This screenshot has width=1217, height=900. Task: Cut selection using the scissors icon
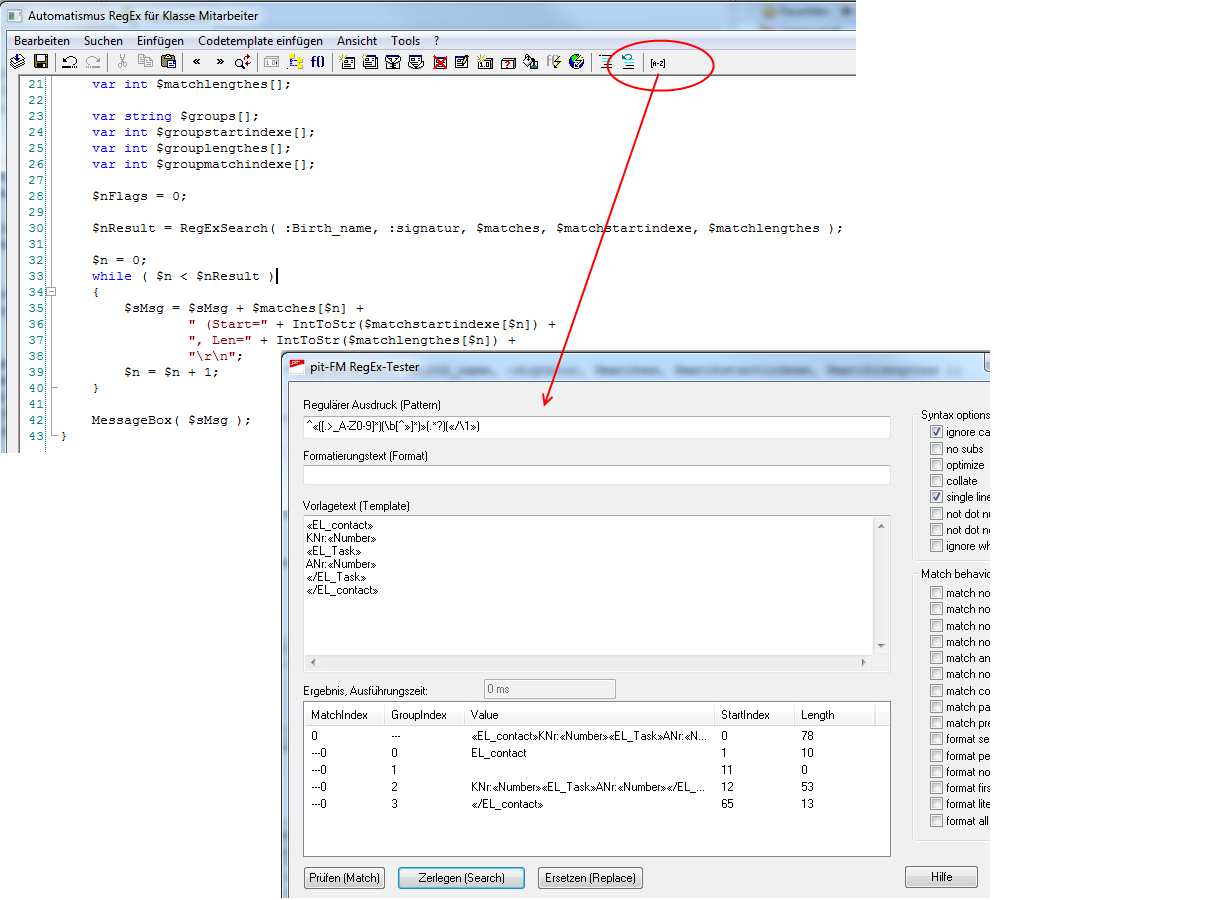pyautogui.click(x=122, y=61)
